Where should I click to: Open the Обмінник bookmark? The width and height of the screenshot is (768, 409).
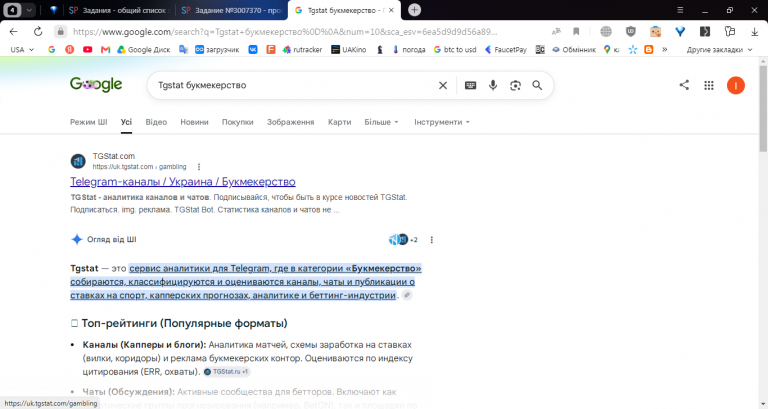pyautogui.click(x=574, y=49)
